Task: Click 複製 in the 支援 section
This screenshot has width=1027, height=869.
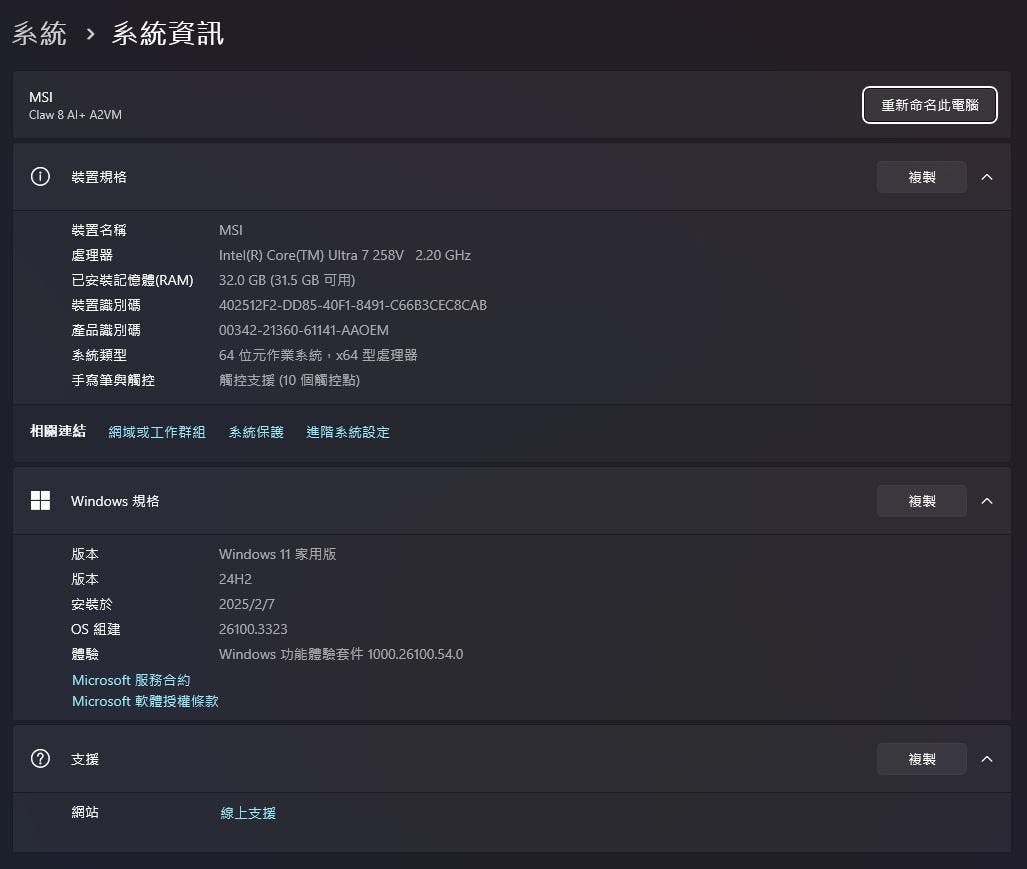Action: coord(922,759)
